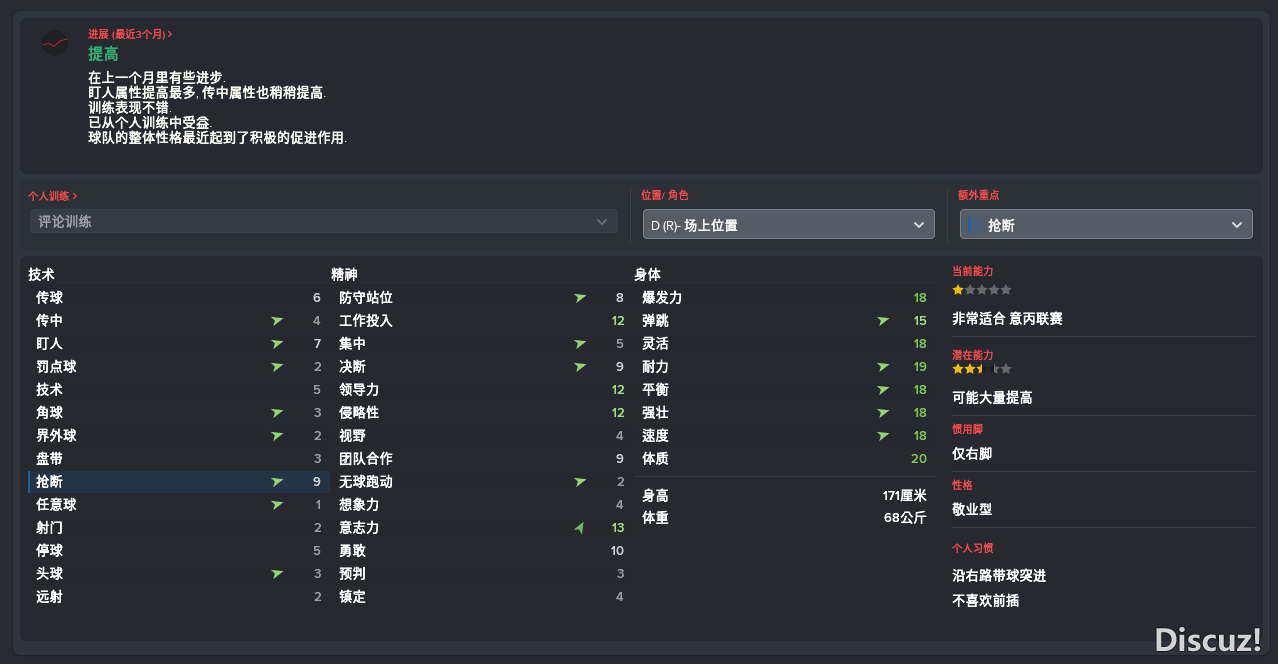Click the green arrow beside 耐力 attribute
1278x664 pixels.
click(x=883, y=367)
